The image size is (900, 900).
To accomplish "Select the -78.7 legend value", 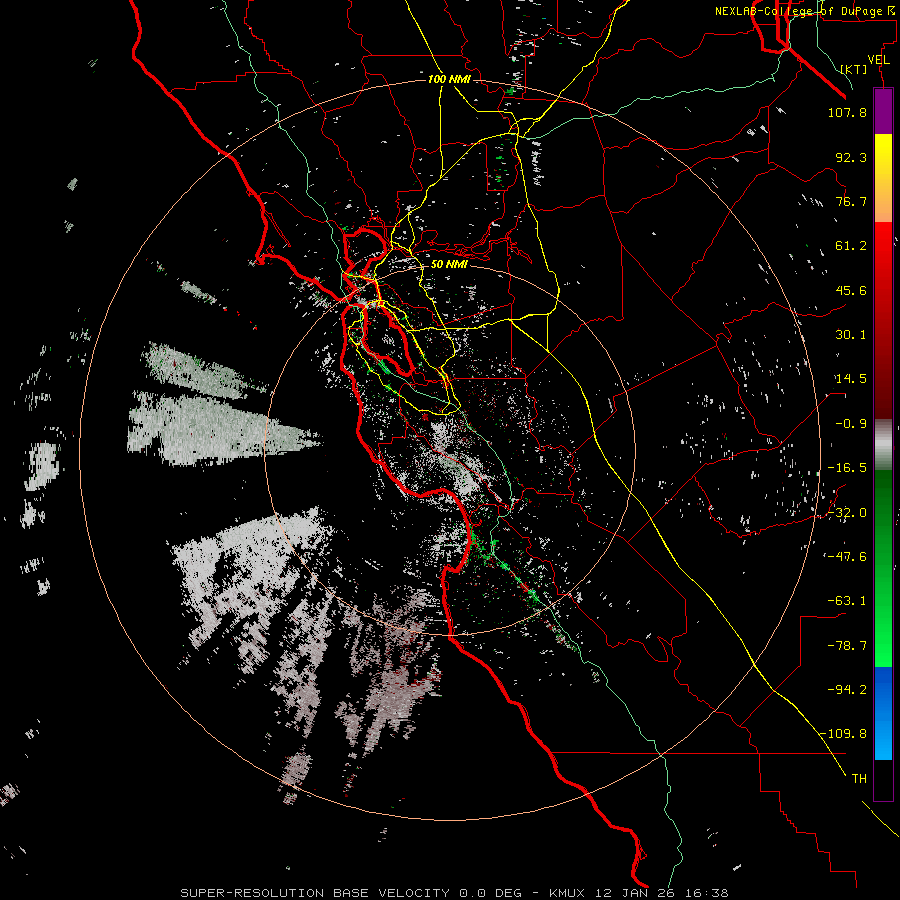I will point(847,646).
